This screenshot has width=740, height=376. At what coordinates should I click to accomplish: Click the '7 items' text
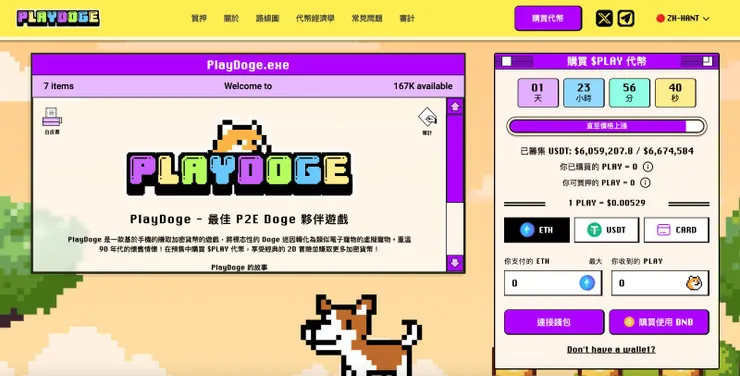point(59,86)
